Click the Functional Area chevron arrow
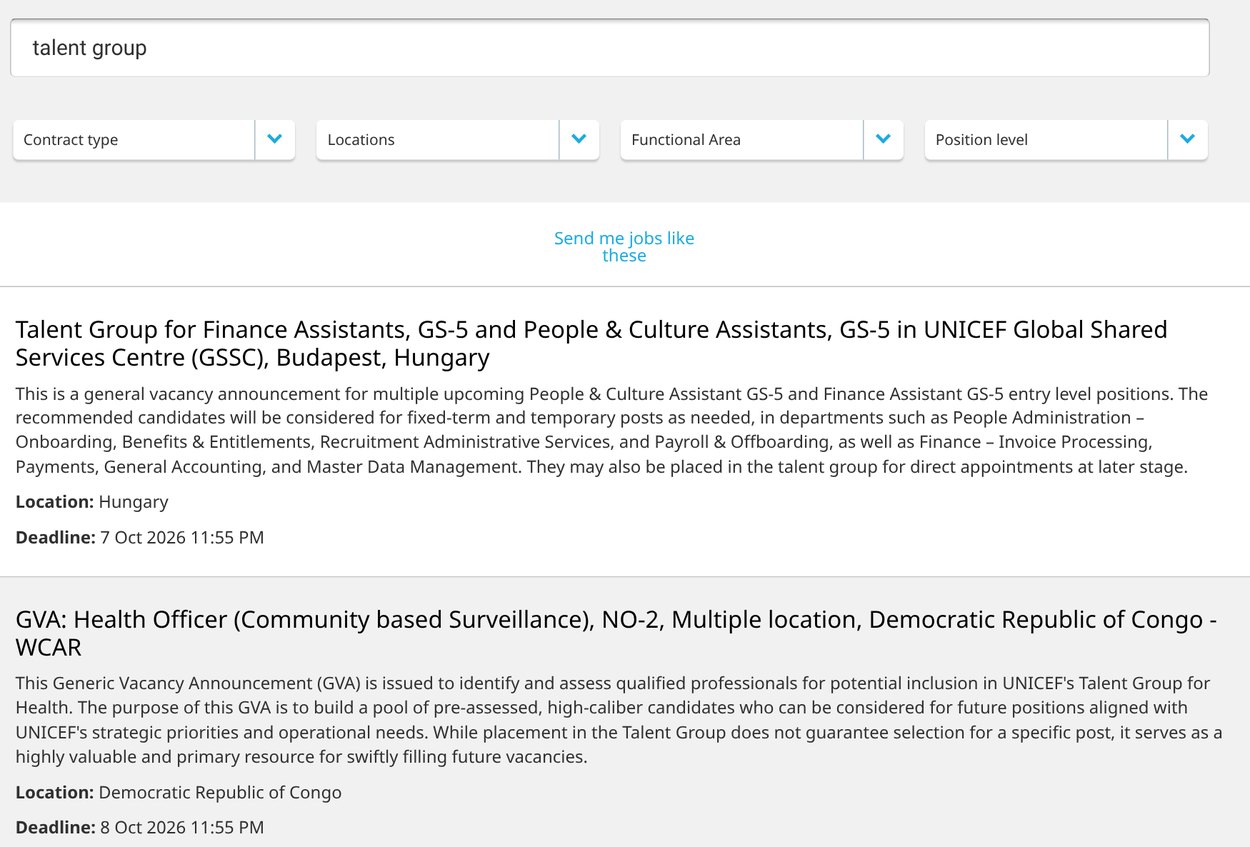1250x847 pixels. click(x=883, y=140)
